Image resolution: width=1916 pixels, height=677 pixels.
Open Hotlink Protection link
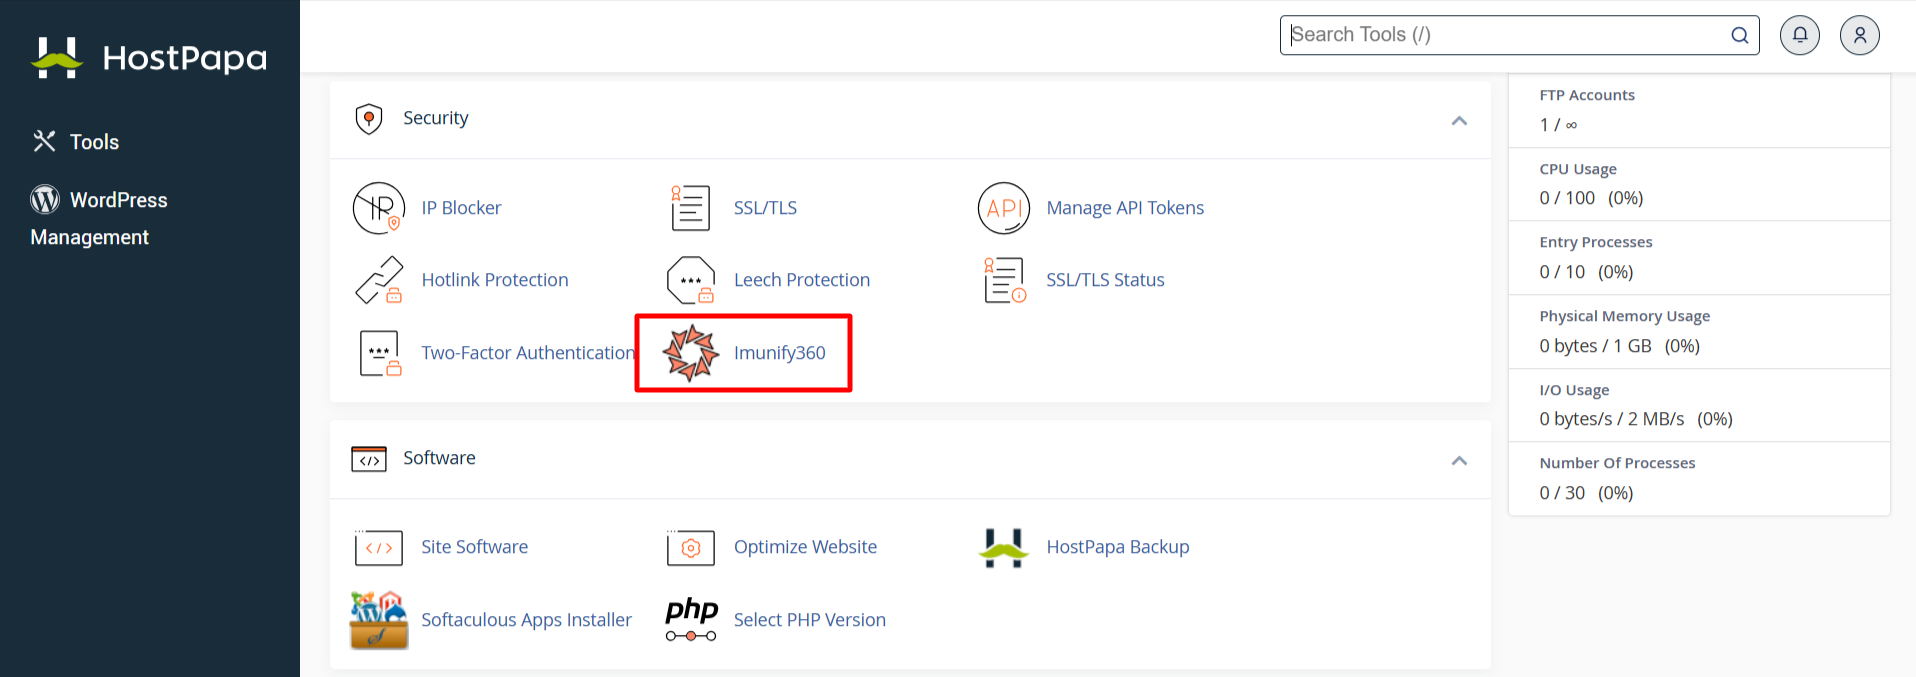coord(494,280)
